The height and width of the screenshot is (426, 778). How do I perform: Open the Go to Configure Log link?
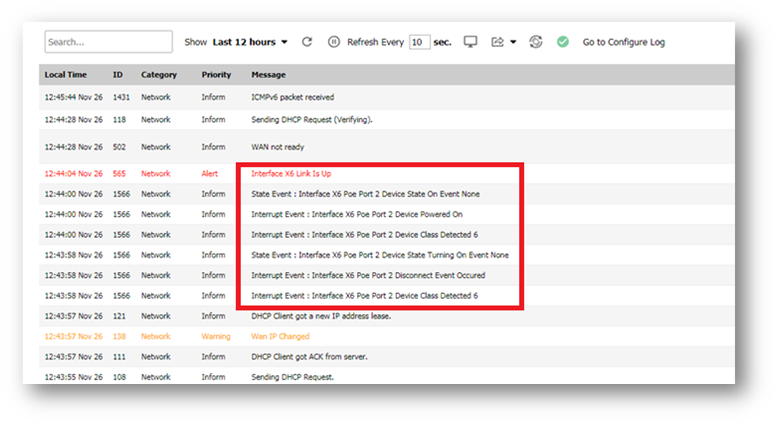[623, 42]
